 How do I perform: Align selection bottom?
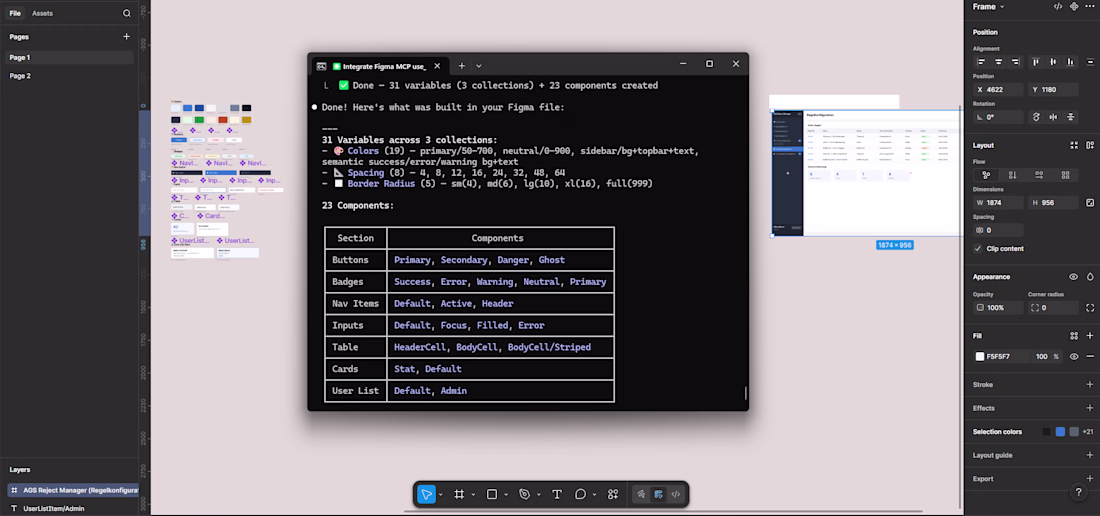tap(1071, 62)
